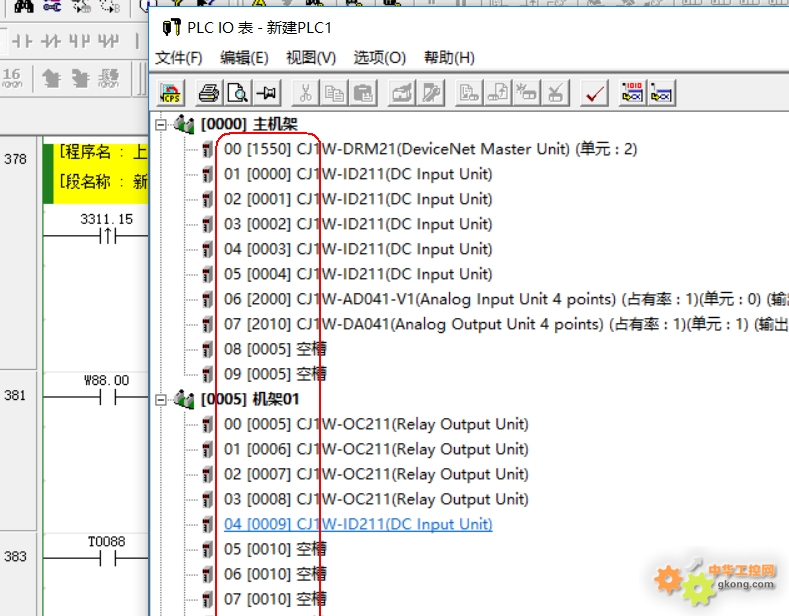Screen dimensions: 789x616
Task: Select slot 00 CJ1W-DRM21 DeviceNet Master Unit
Action: click(x=430, y=149)
